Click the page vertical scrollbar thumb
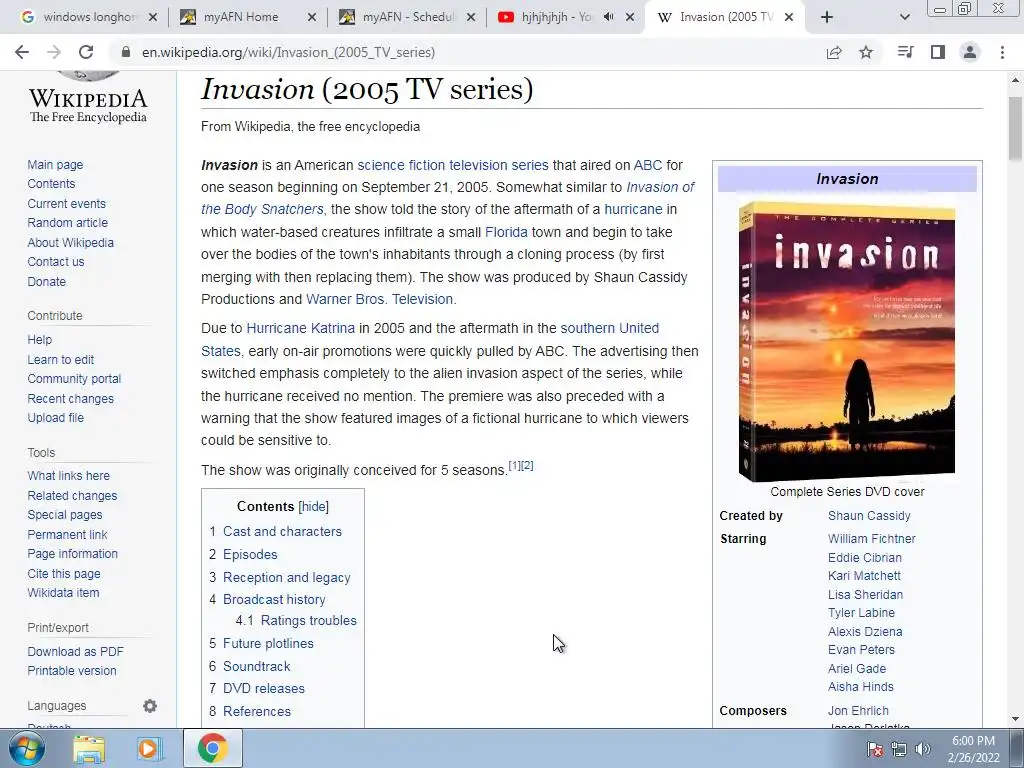Viewport: 1024px width, 768px height. coord(1016,128)
